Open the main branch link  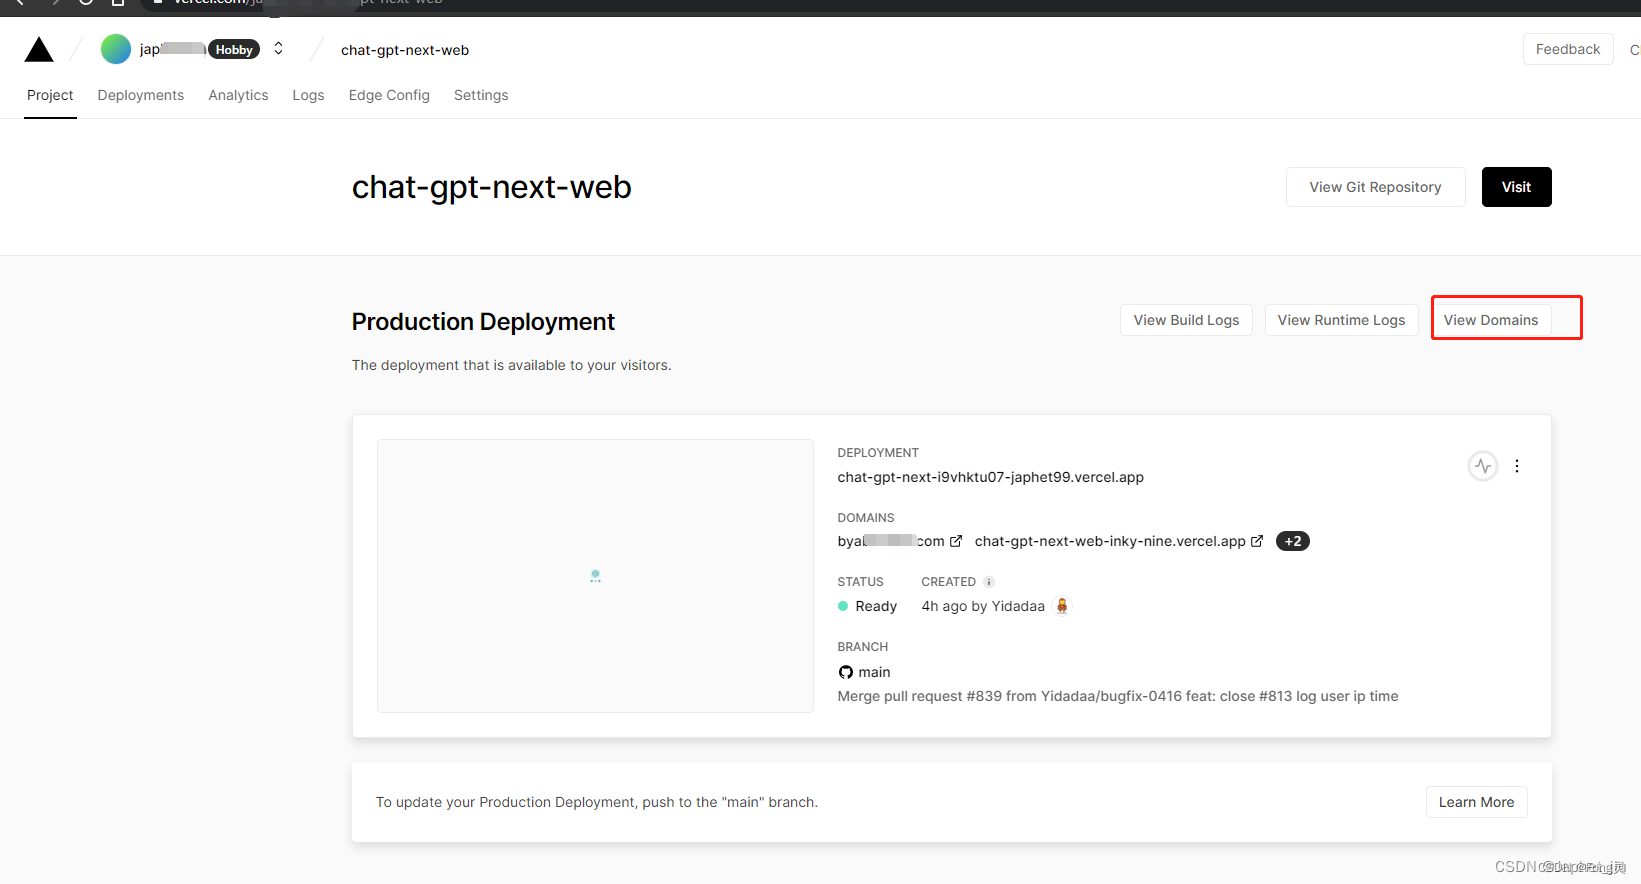click(x=874, y=672)
